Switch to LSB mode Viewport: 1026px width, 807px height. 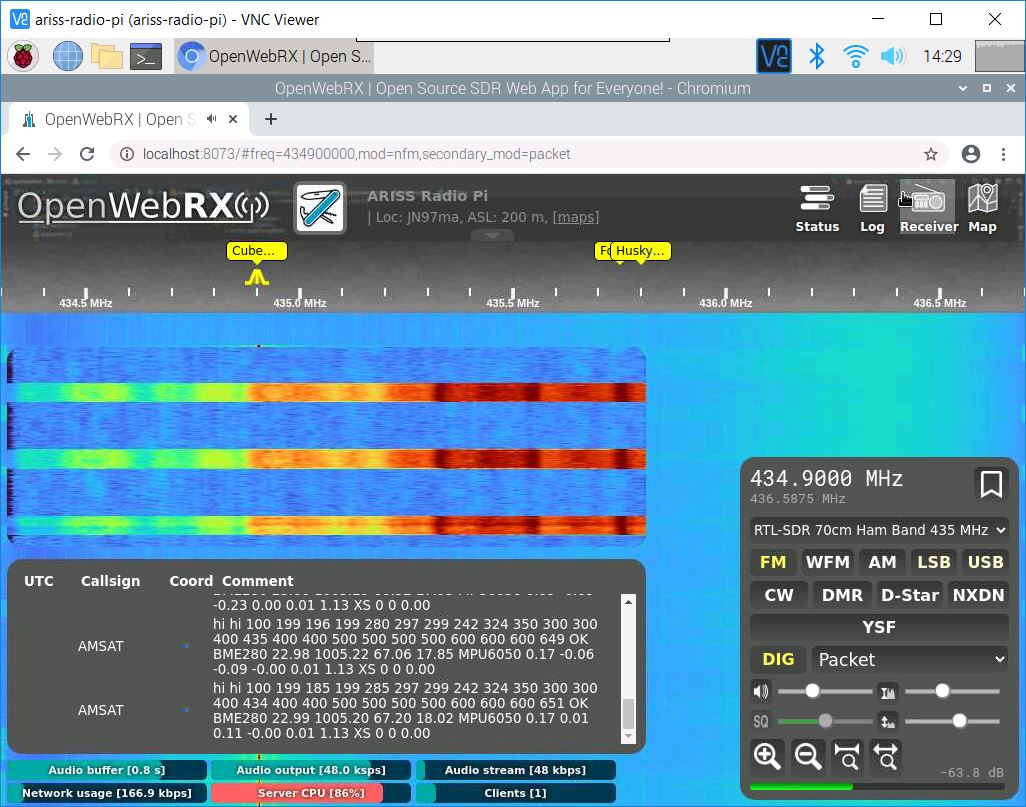pyautogui.click(x=933, y=562)
